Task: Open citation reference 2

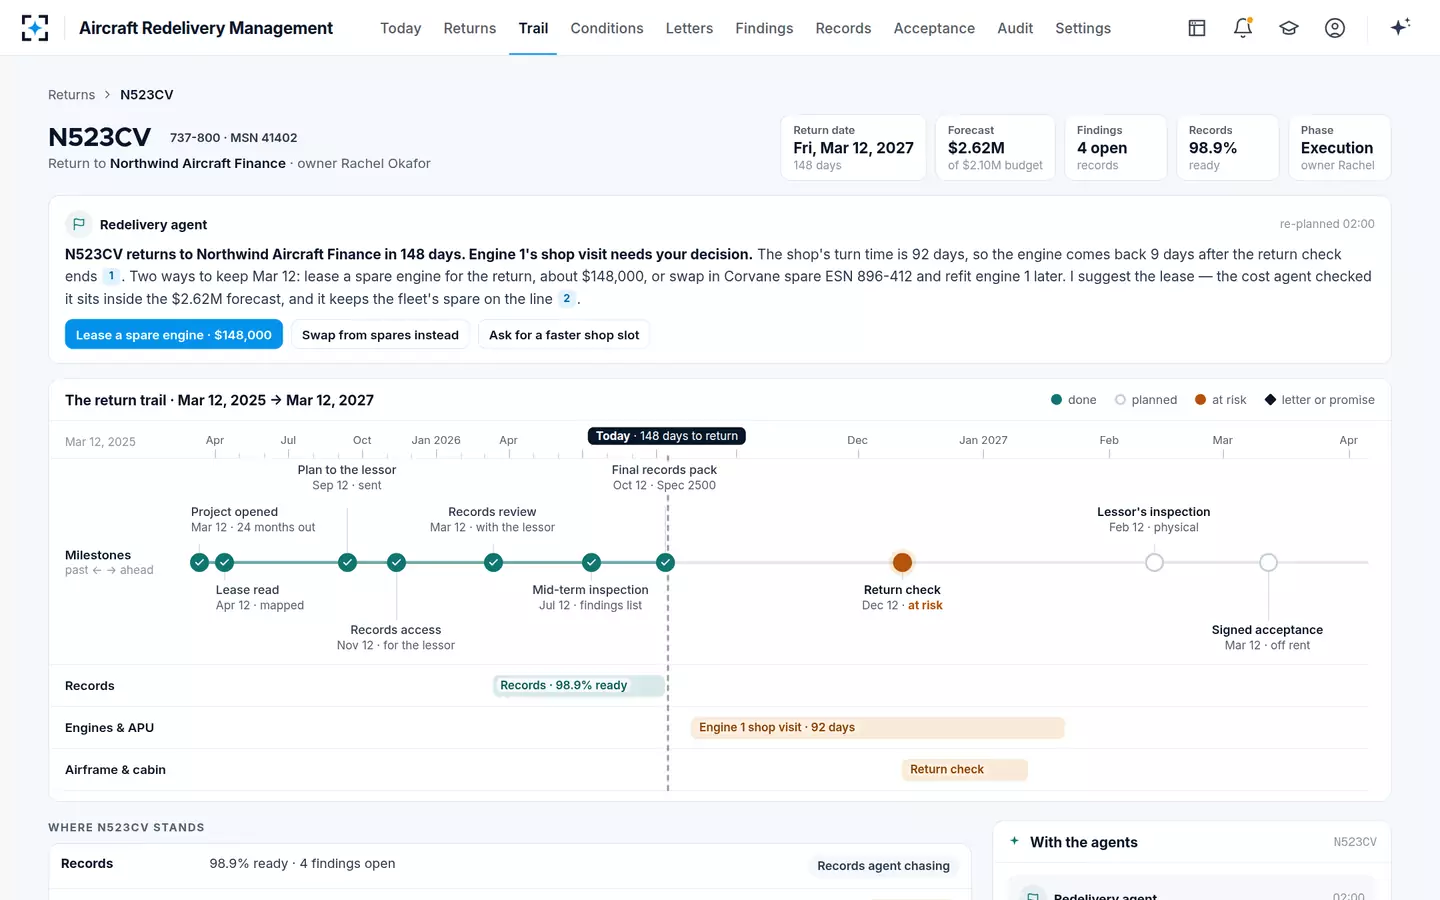Action: (567, 298)
